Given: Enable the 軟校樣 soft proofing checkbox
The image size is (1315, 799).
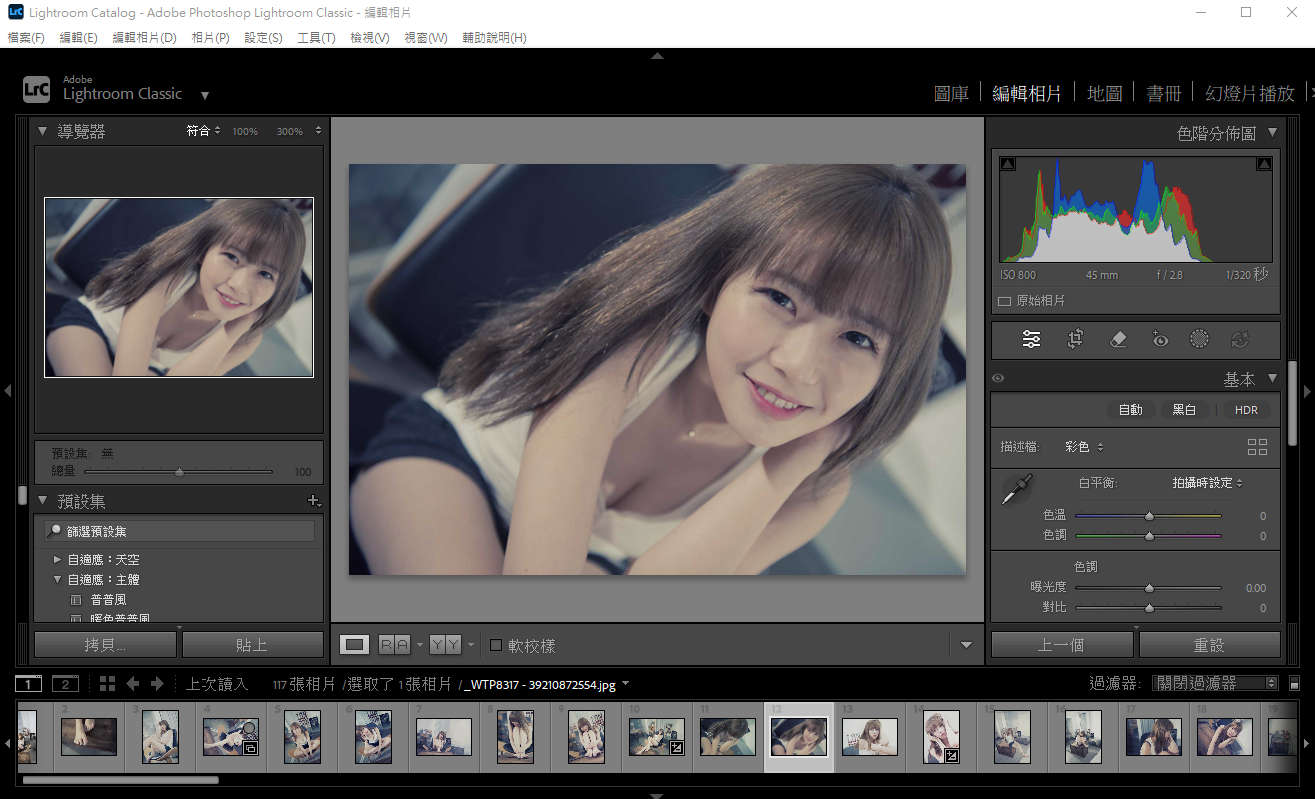Looking at the screenshot, I should 496,645.
